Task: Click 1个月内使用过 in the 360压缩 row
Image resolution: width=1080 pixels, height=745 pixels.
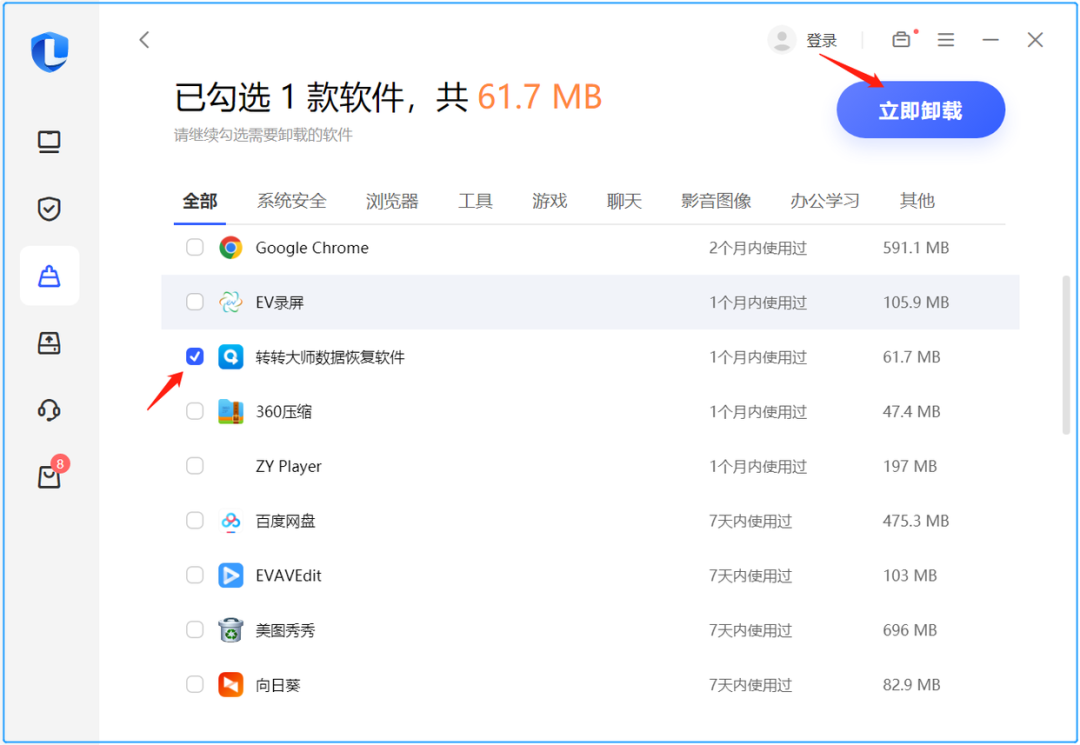Action: pyautogui.click(x=758, y=412)
